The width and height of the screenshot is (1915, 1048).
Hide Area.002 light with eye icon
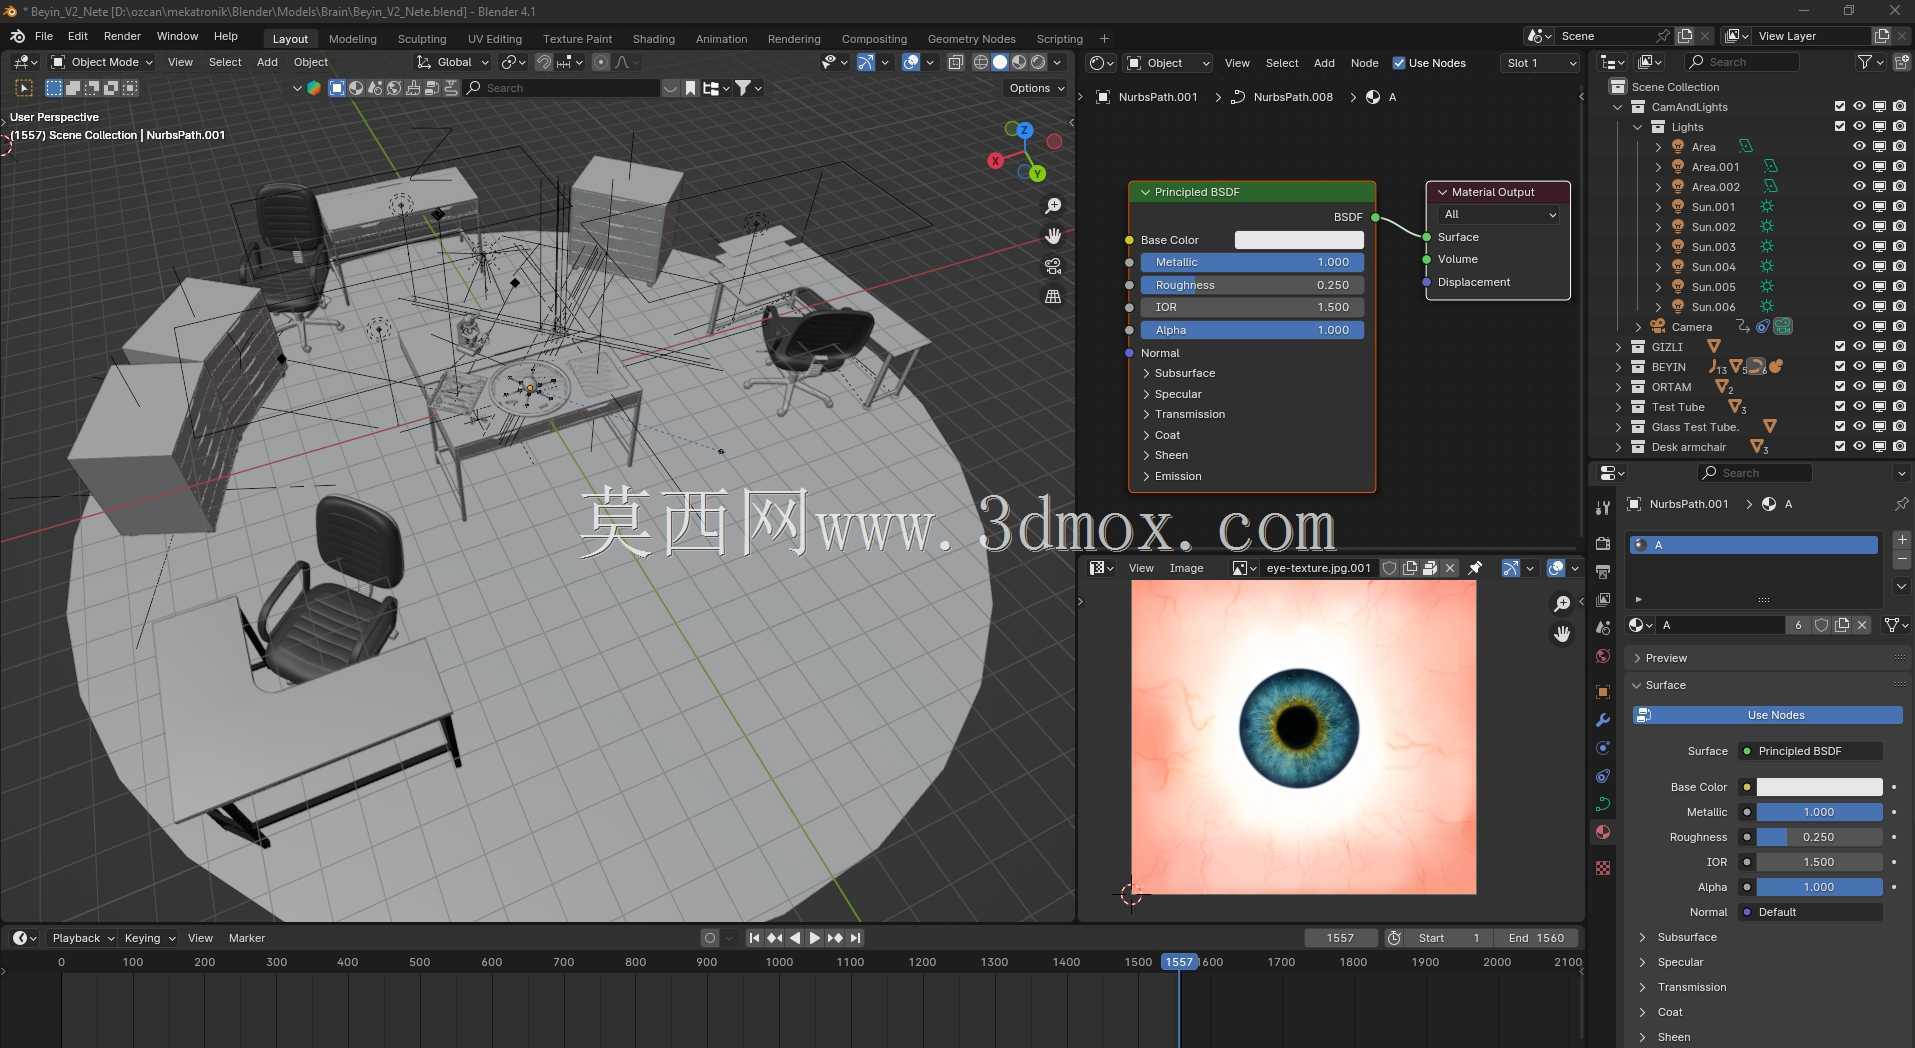pos(1859,187)
